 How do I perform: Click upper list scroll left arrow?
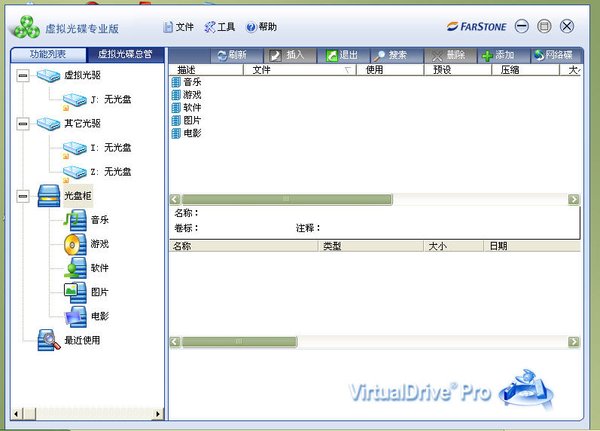pyautogui.click(x=175, y=199)
